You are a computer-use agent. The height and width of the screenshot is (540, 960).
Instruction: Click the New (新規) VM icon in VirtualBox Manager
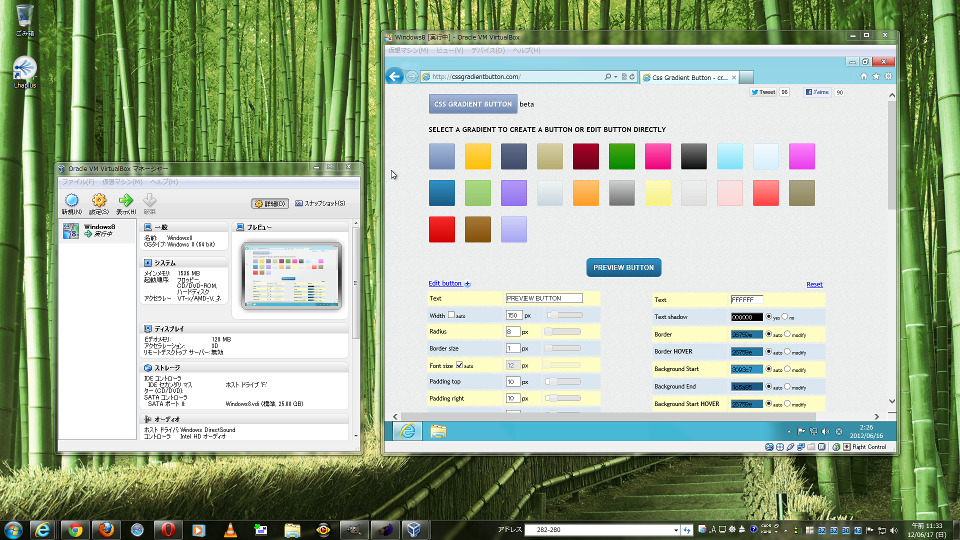tap(72, 204)
